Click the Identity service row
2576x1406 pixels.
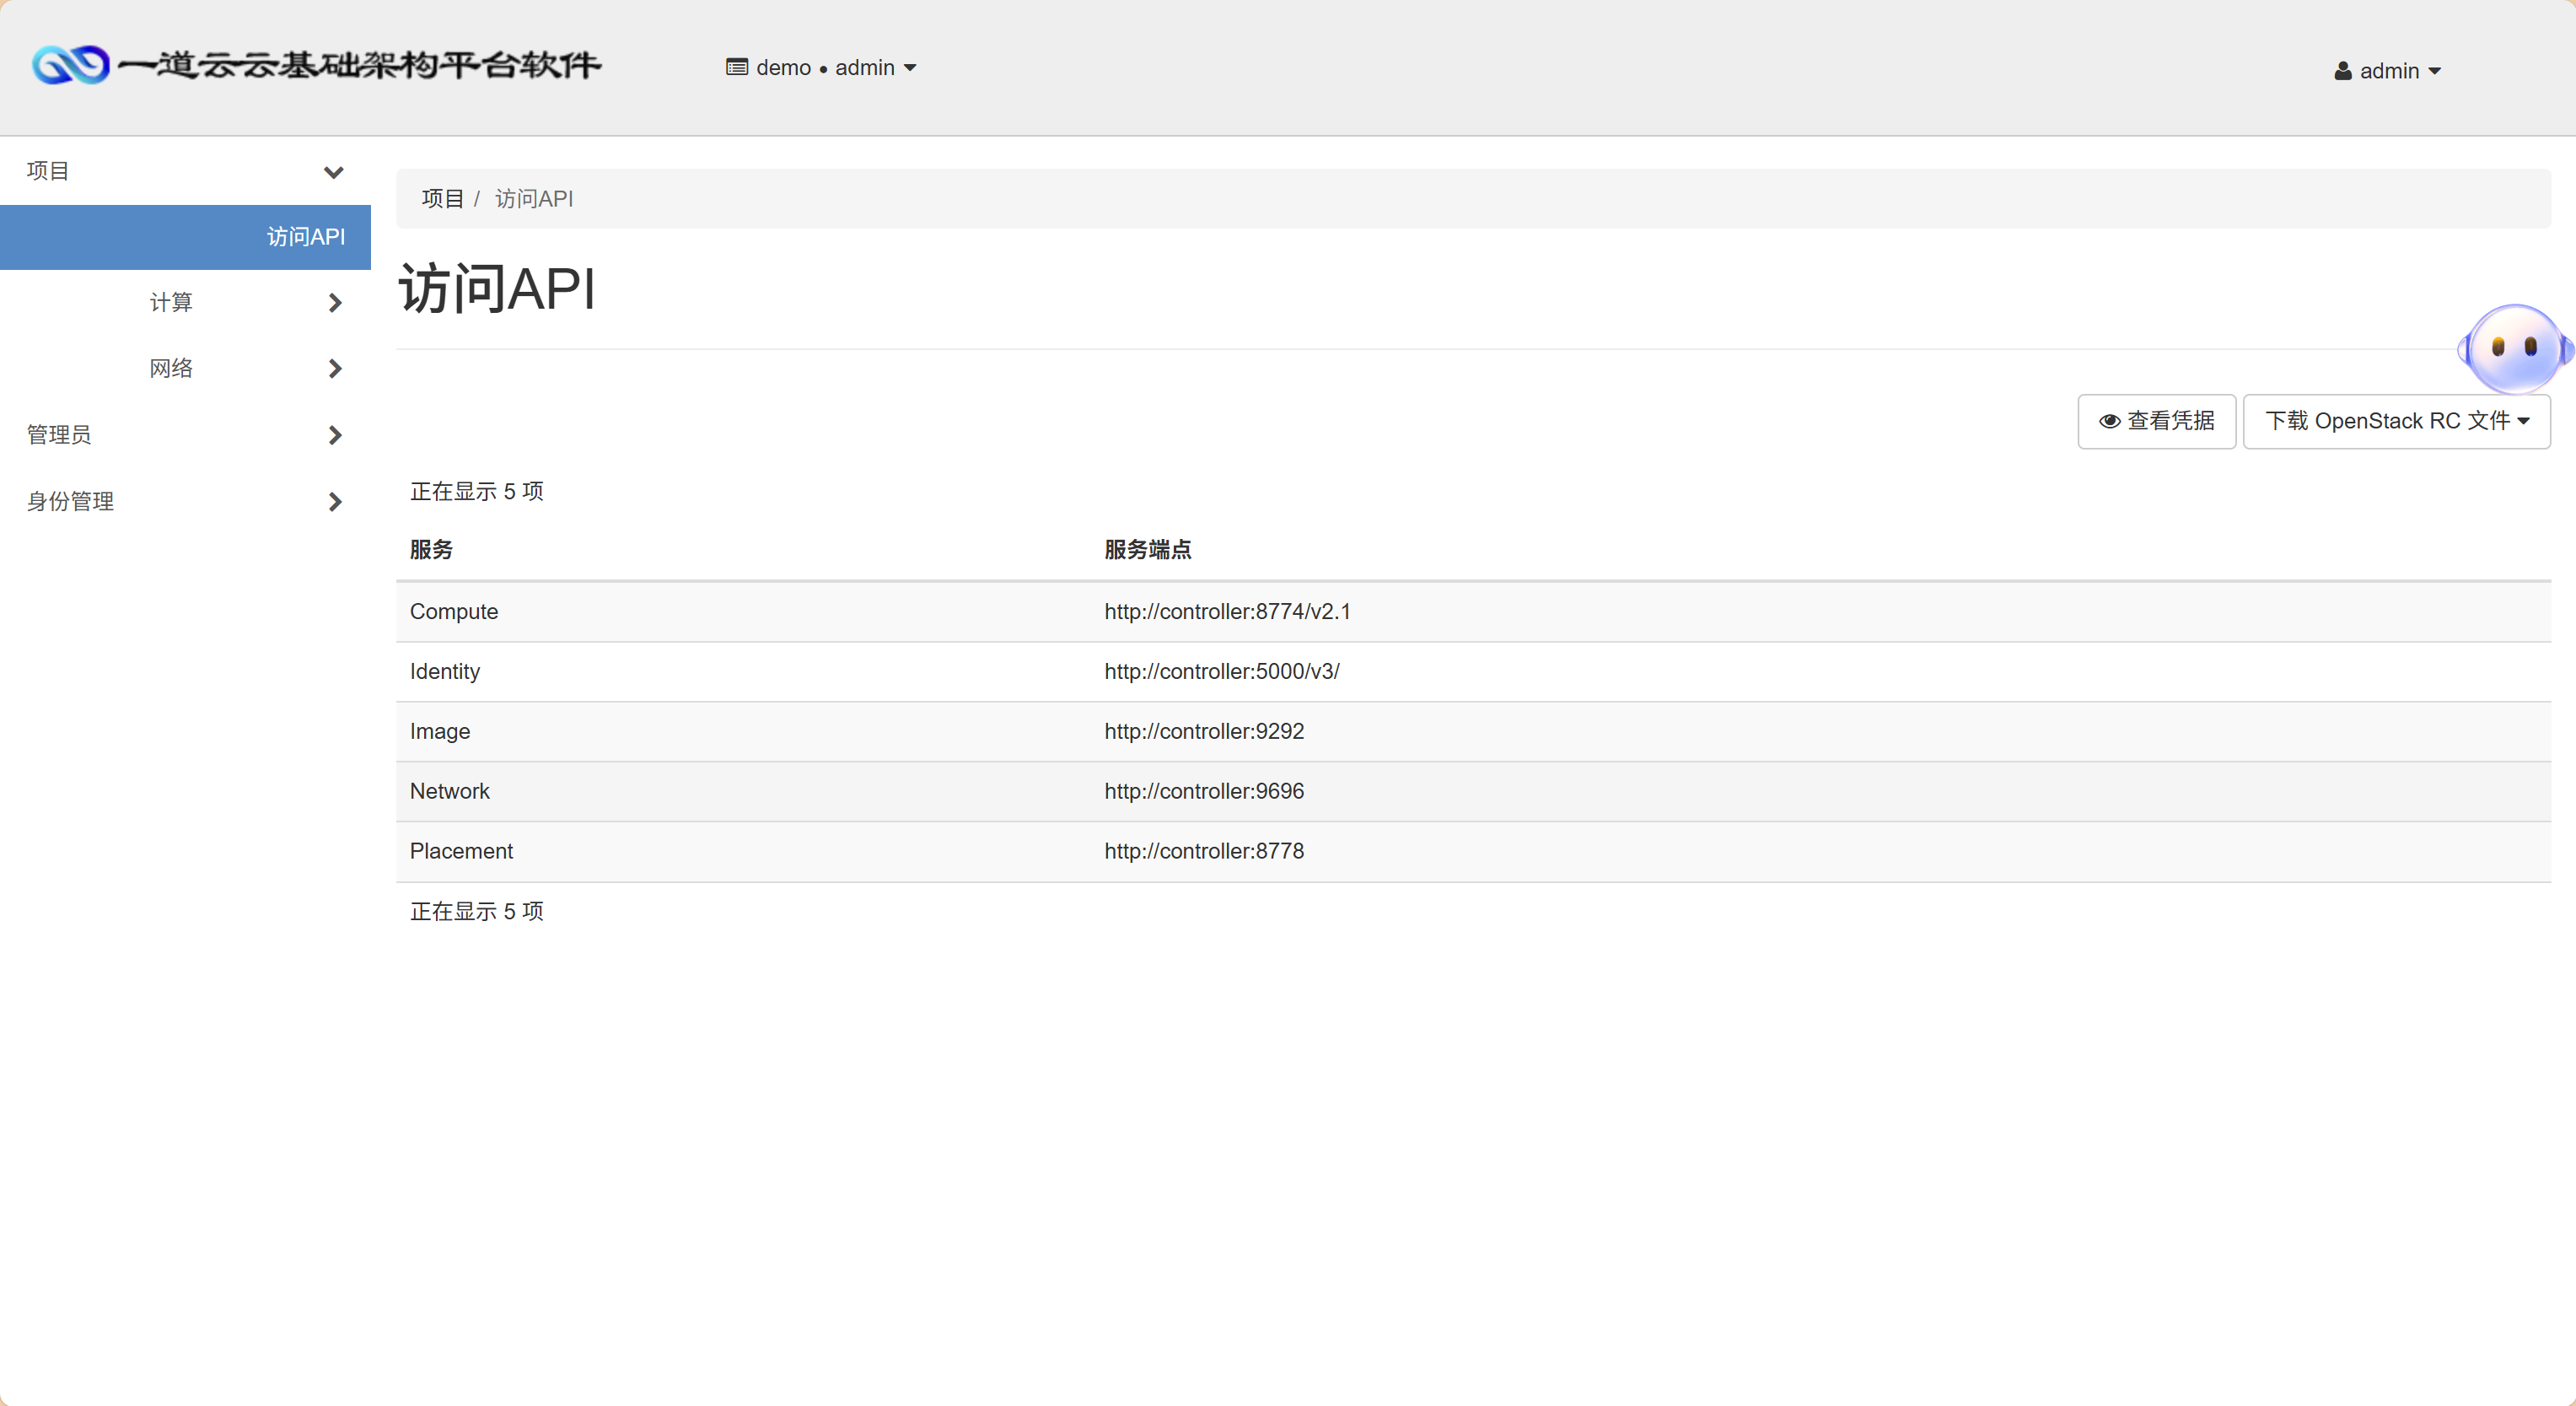pos(445,671)
